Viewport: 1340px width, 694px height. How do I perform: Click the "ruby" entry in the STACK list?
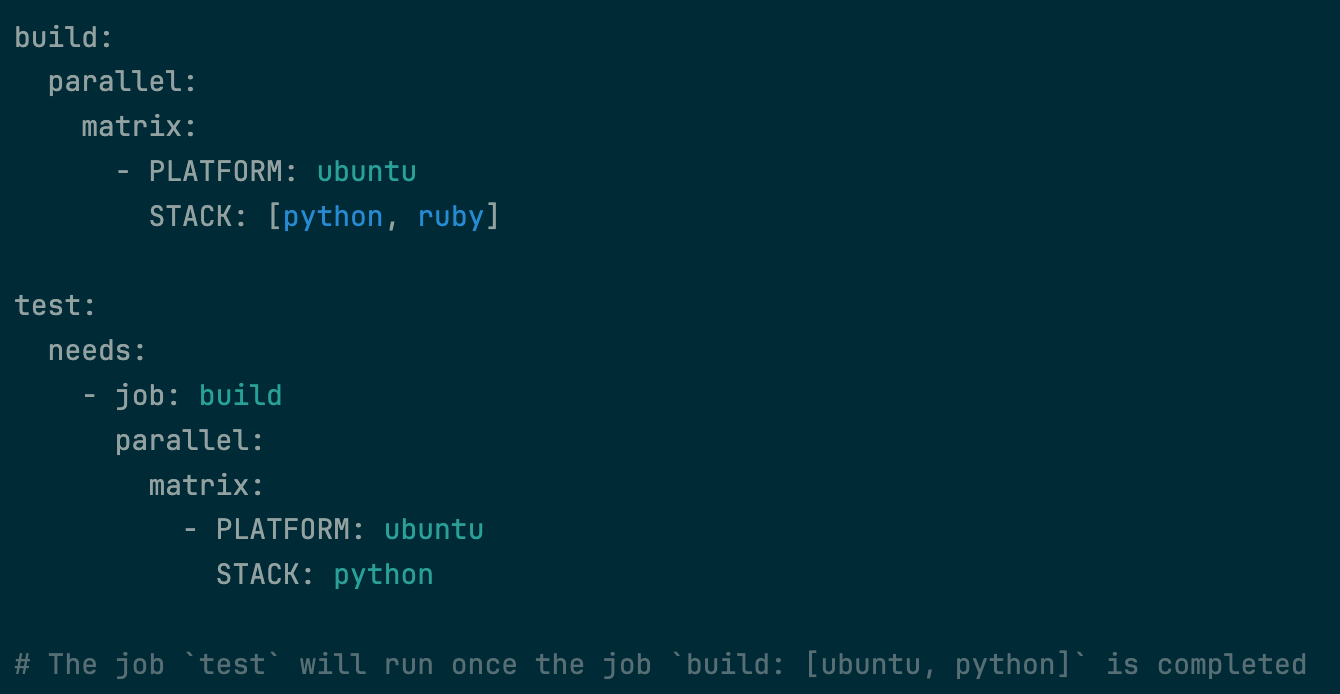pyautogui.click(x=450, y=217)
